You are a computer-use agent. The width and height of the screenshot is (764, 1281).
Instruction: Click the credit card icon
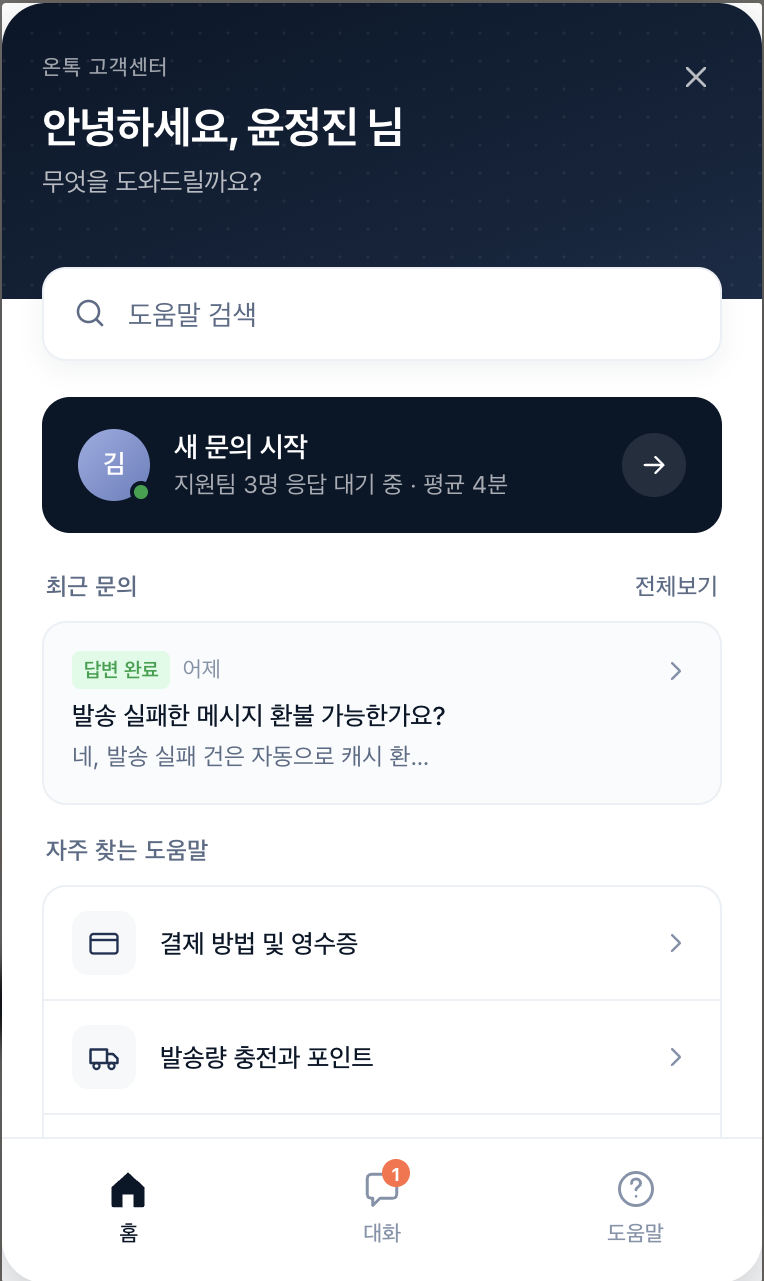(x=104, y=943)
